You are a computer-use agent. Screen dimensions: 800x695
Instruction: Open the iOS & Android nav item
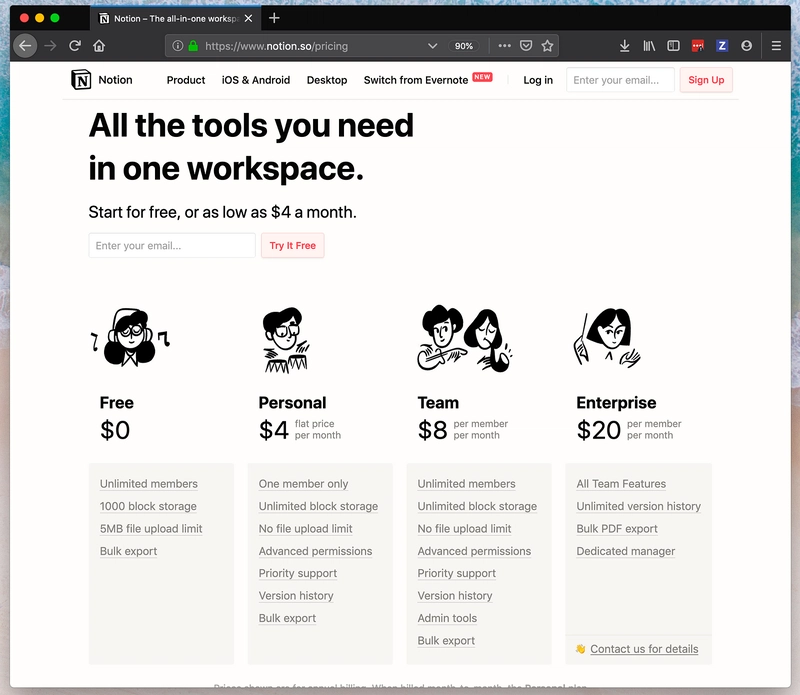[x=256, y=80]
